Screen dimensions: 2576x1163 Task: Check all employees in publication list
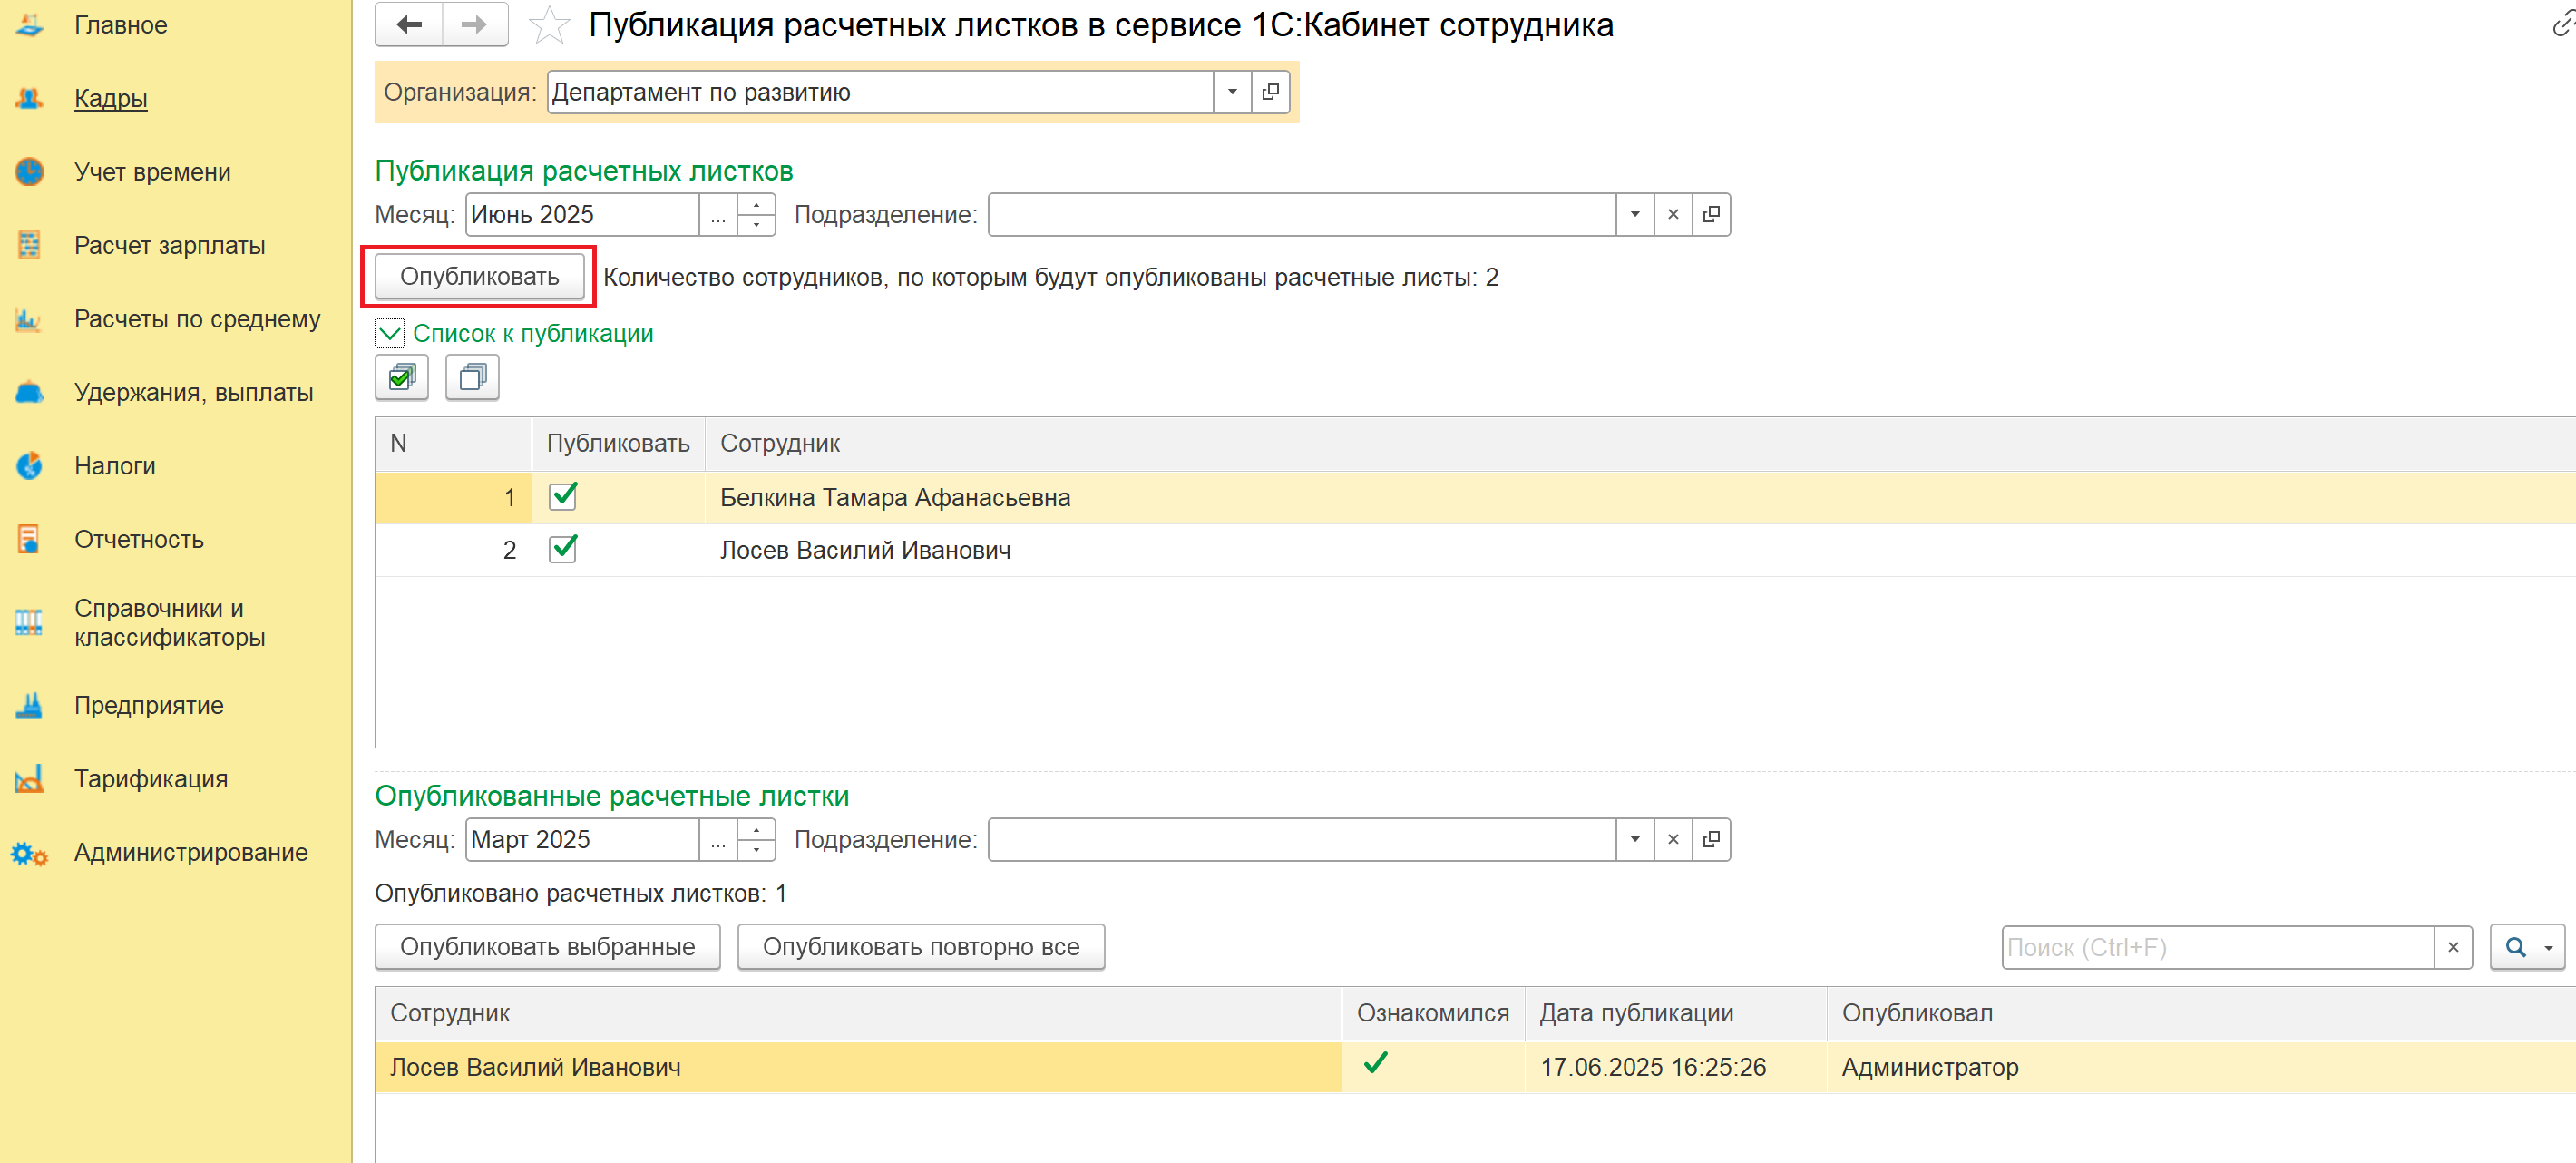[x=402, y=377]
